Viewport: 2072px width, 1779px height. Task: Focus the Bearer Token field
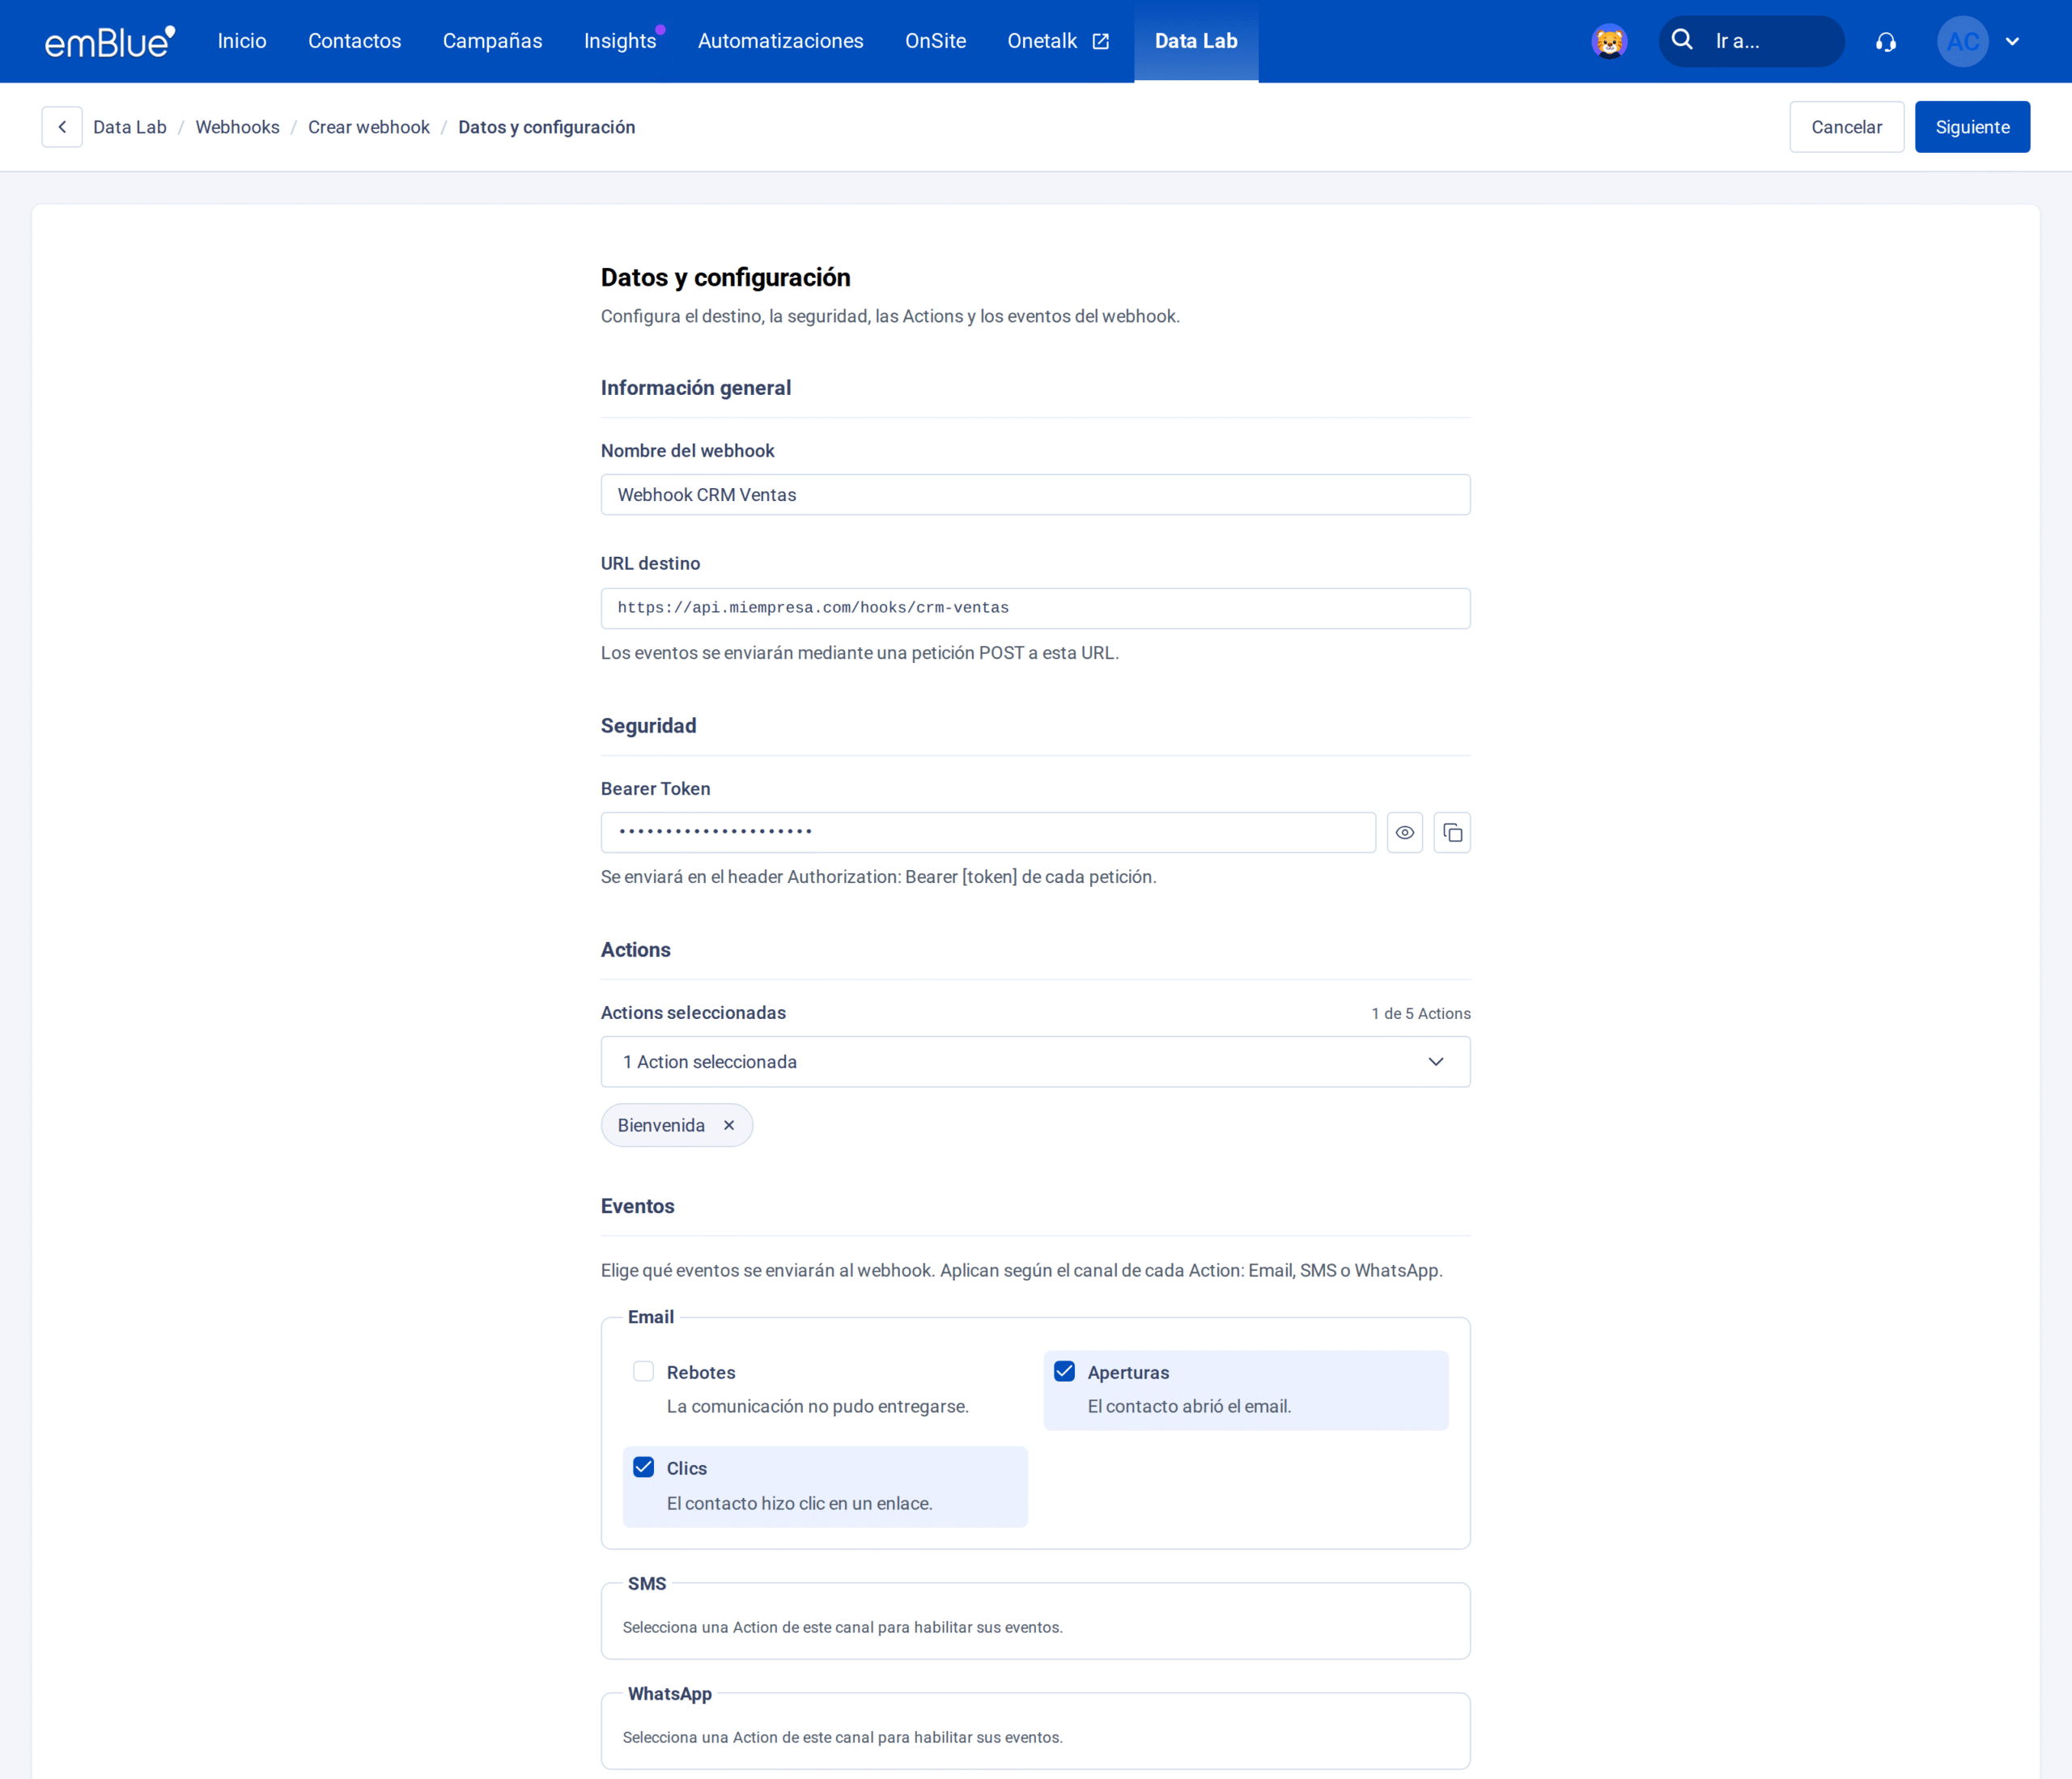988,832
